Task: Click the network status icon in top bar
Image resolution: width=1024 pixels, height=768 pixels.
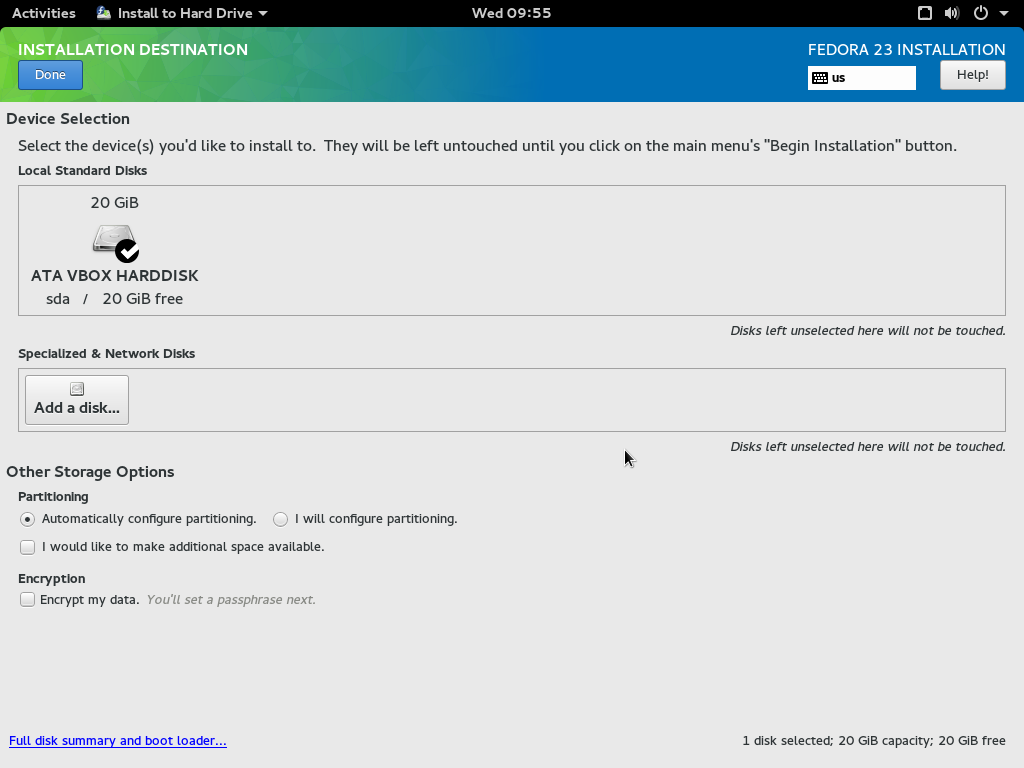Action: click(925, 13)
